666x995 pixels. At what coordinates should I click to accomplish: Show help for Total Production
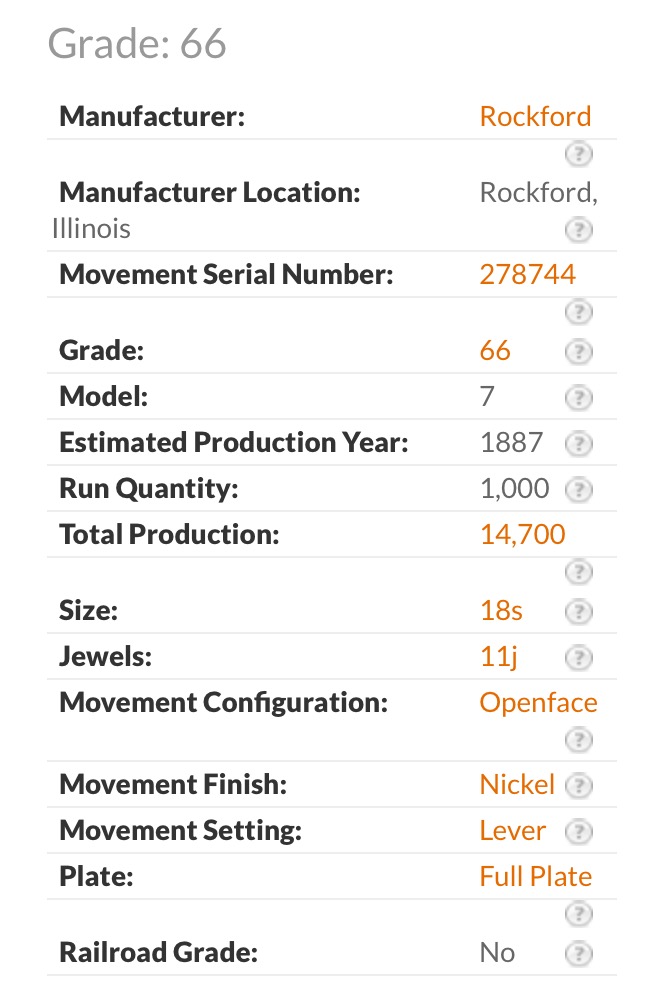579,572
